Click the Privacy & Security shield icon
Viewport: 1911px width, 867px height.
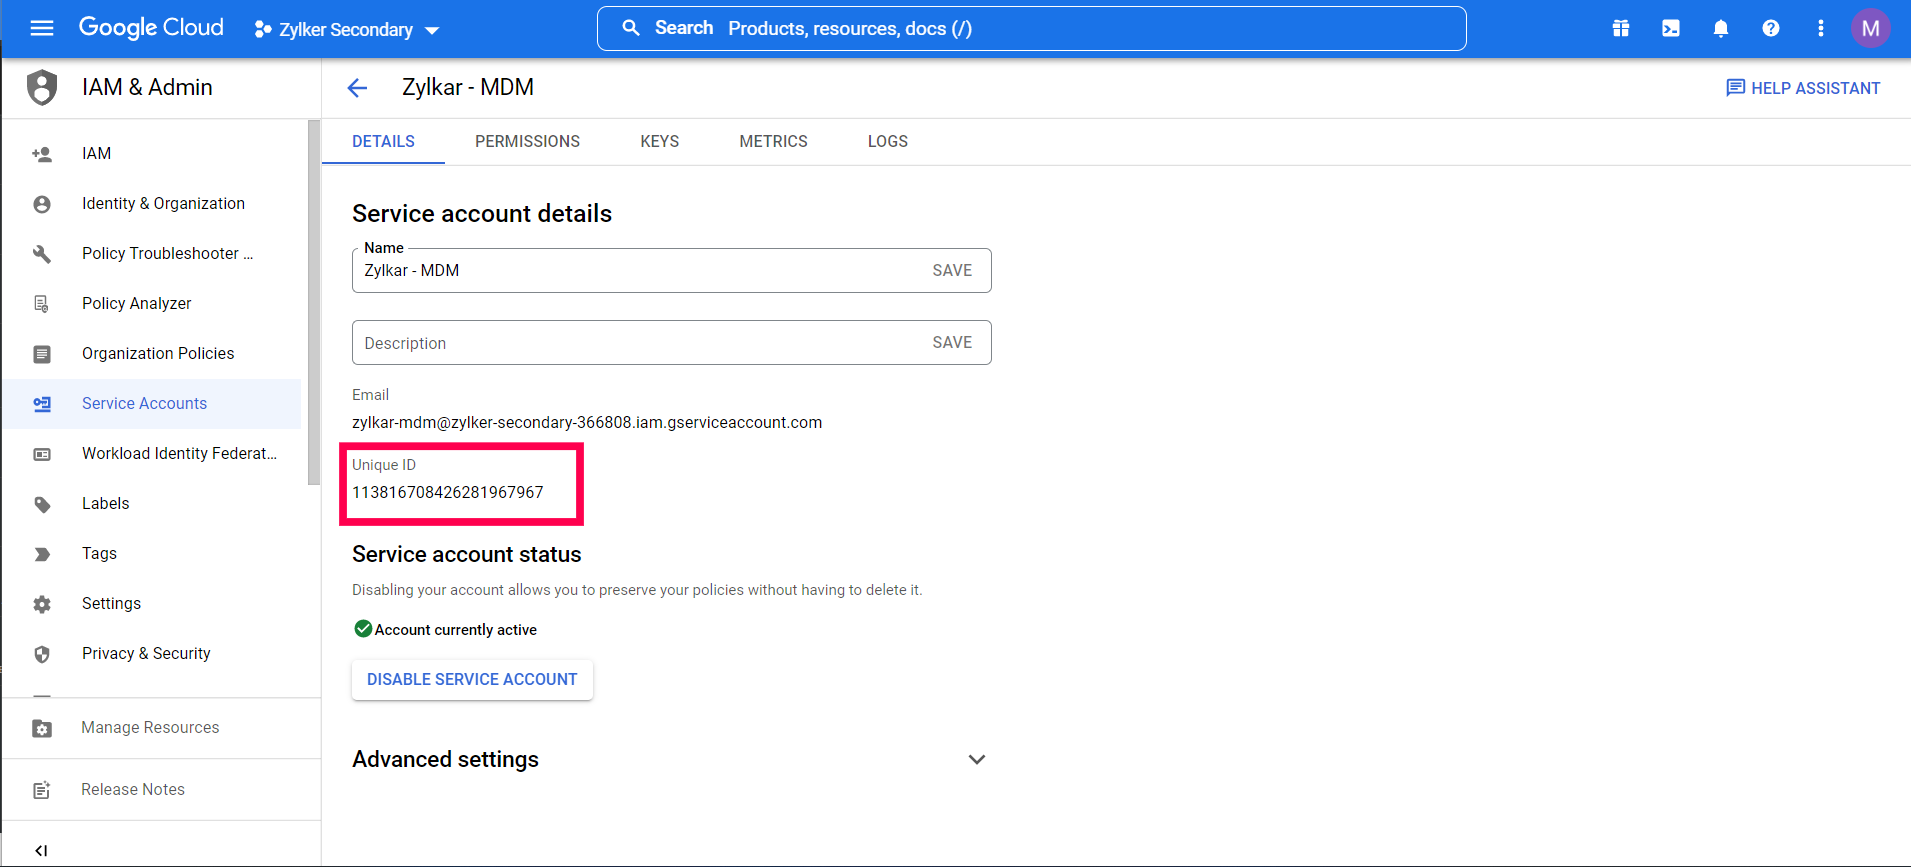(42, 654)
